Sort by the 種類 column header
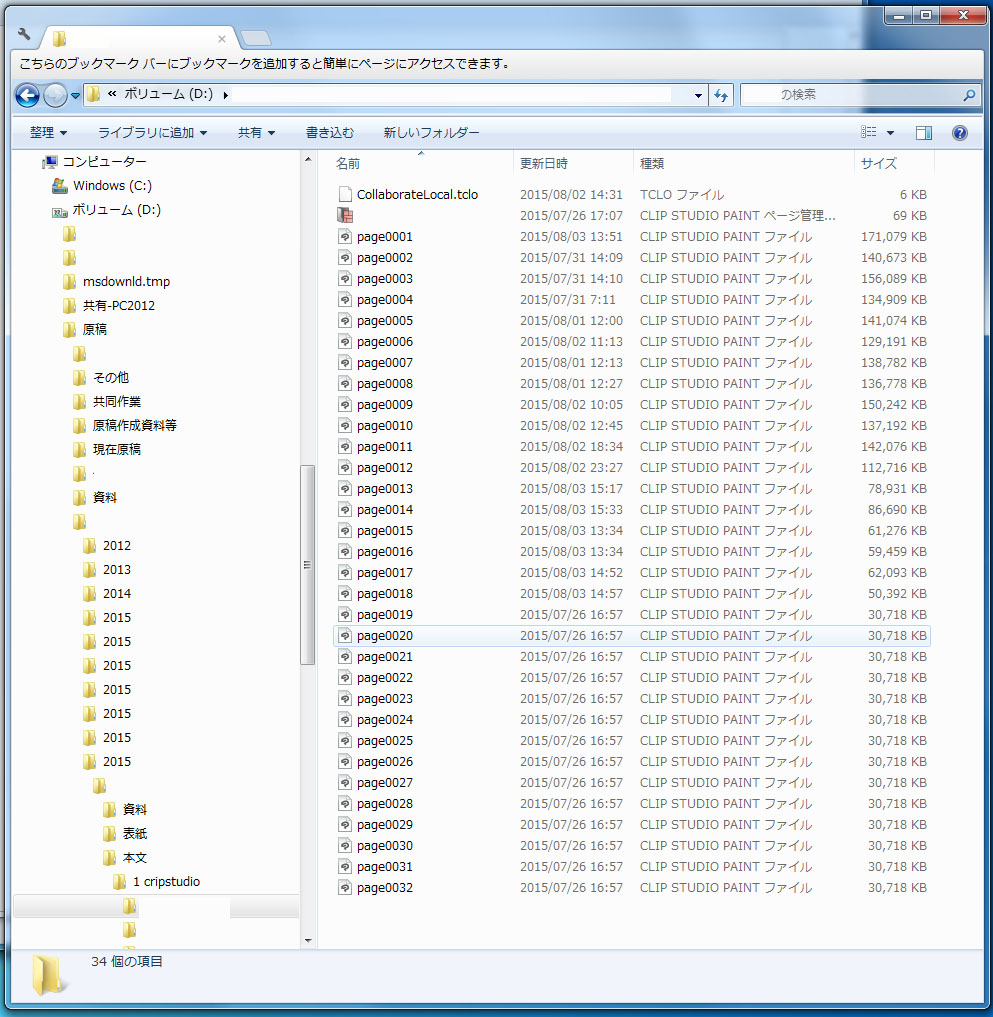 (652, 163)
